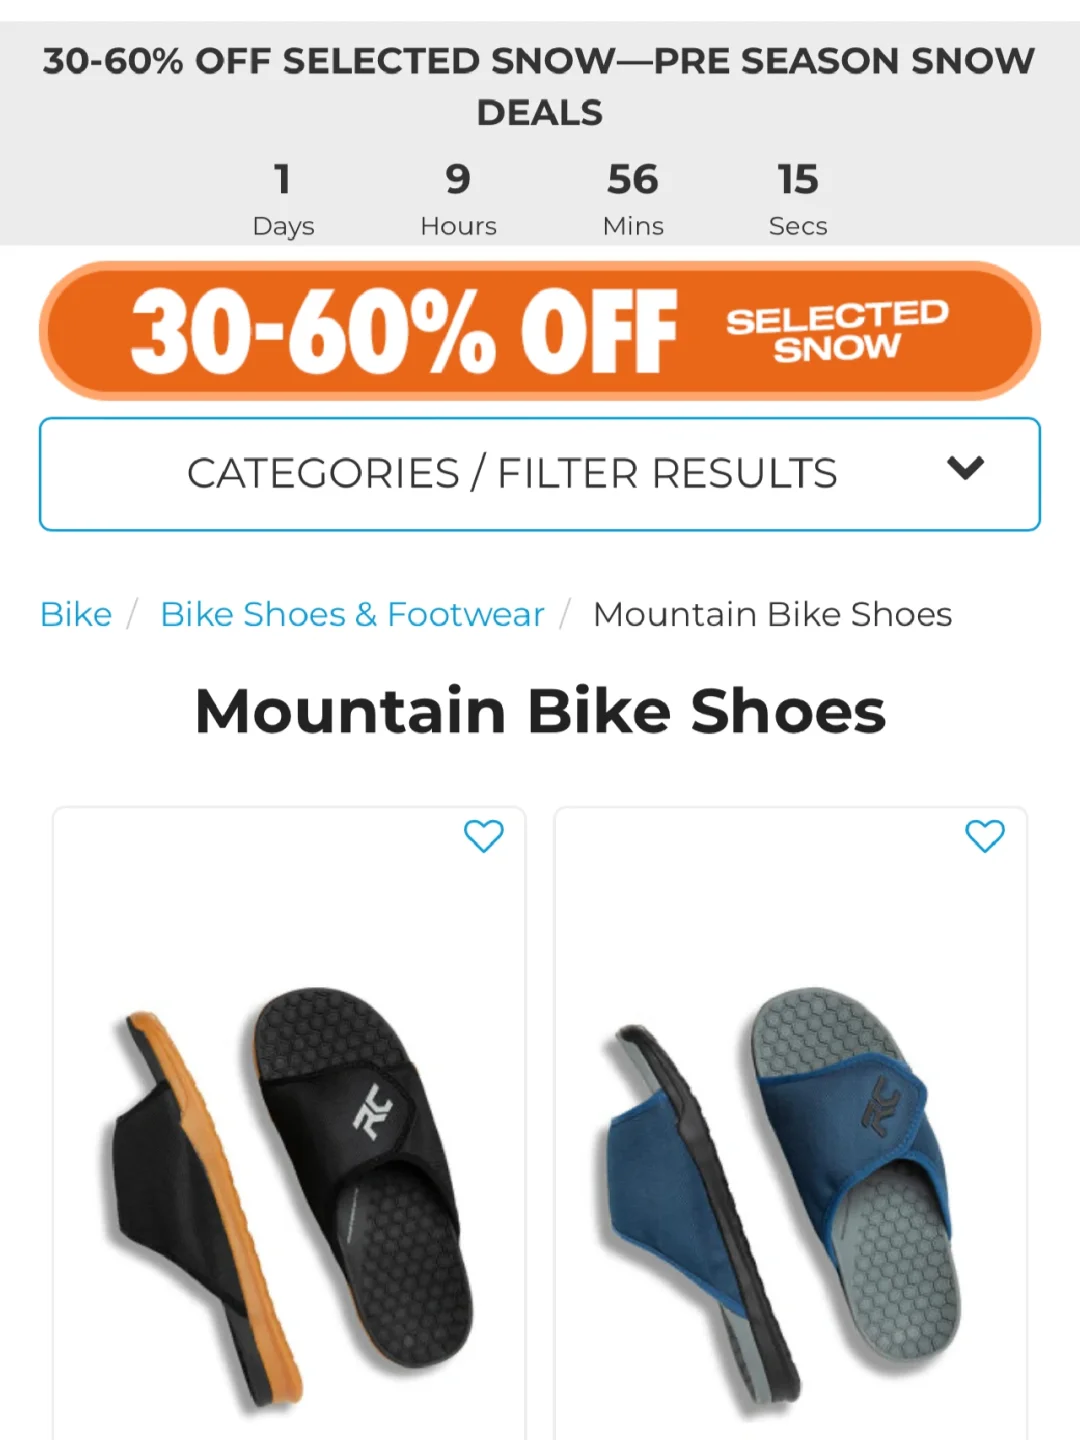This screenshot has height=1440, width=1080.
Task: Open the Pre Season Snow Deals promo headline
Action: (539, 86)
